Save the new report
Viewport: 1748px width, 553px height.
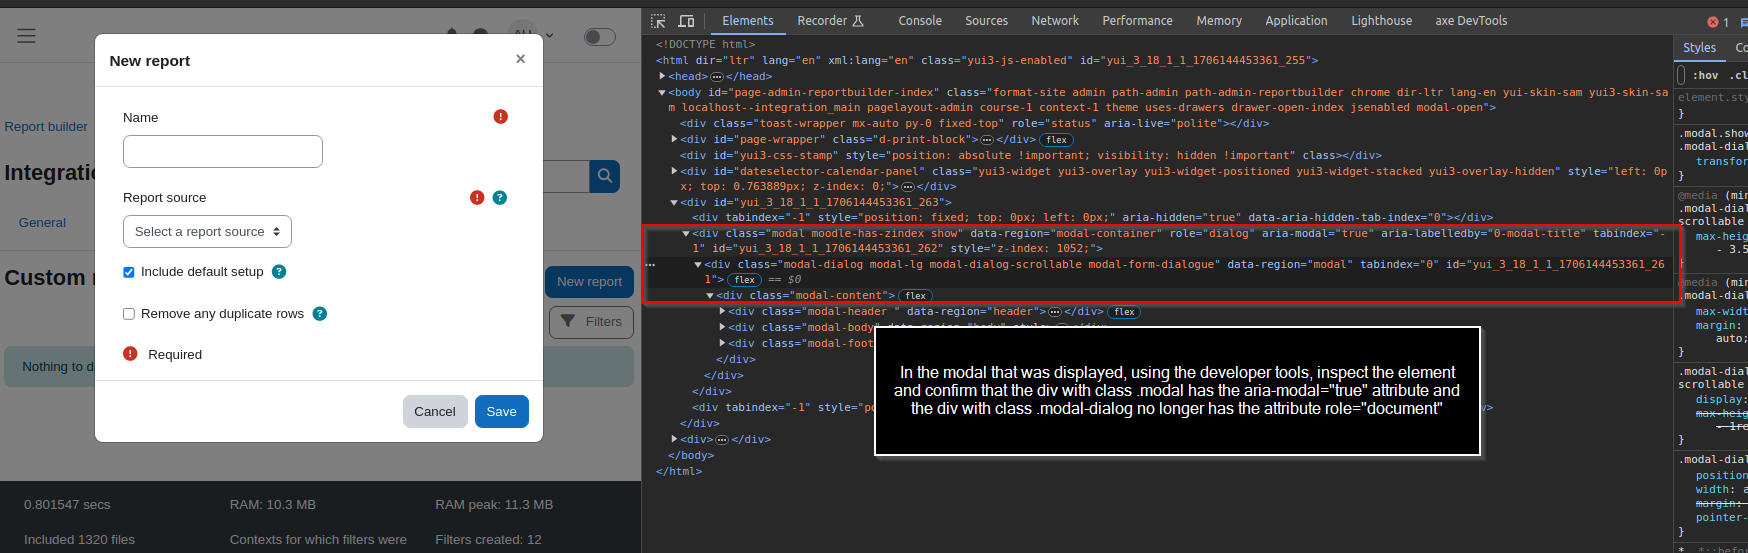tap(502, 411)
